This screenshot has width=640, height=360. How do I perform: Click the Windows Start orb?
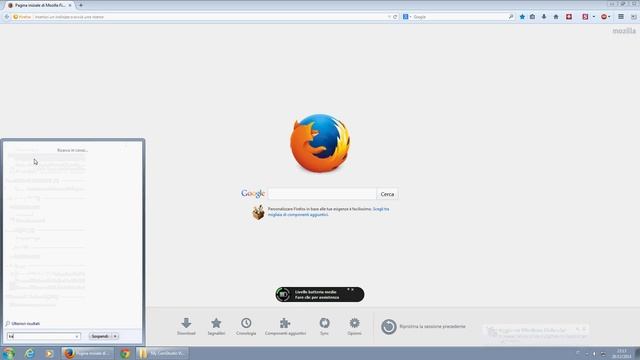click(x=9, y=353)
